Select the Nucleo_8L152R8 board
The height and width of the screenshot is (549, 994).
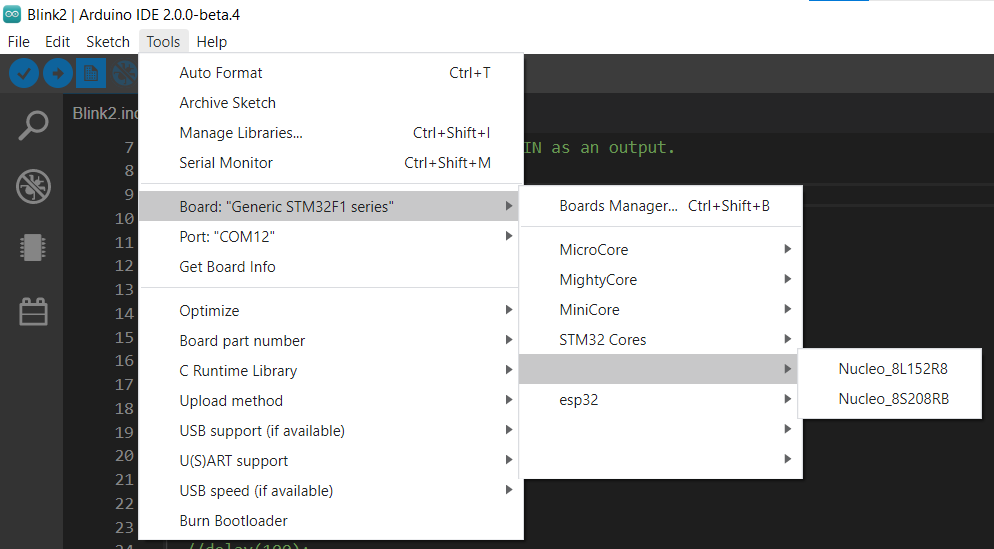pos(889,369)
